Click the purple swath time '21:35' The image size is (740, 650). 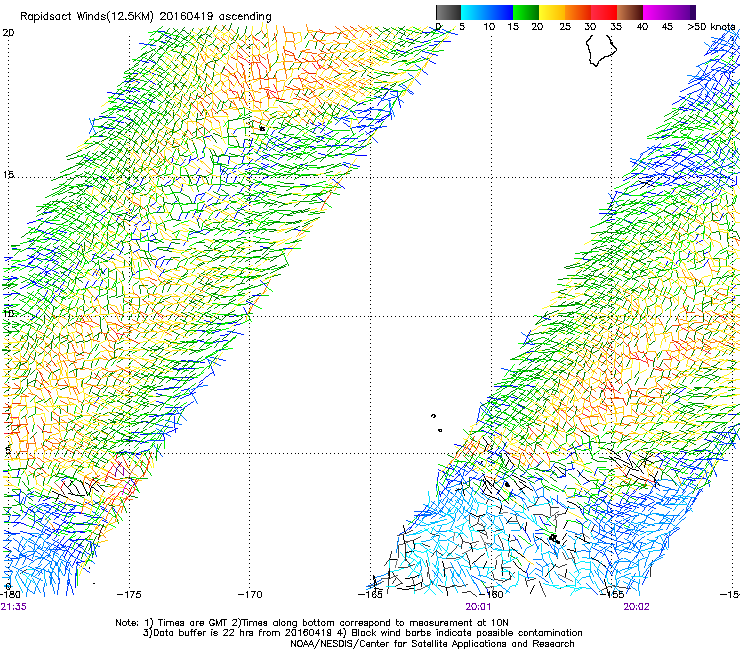[x=14, y=607]
